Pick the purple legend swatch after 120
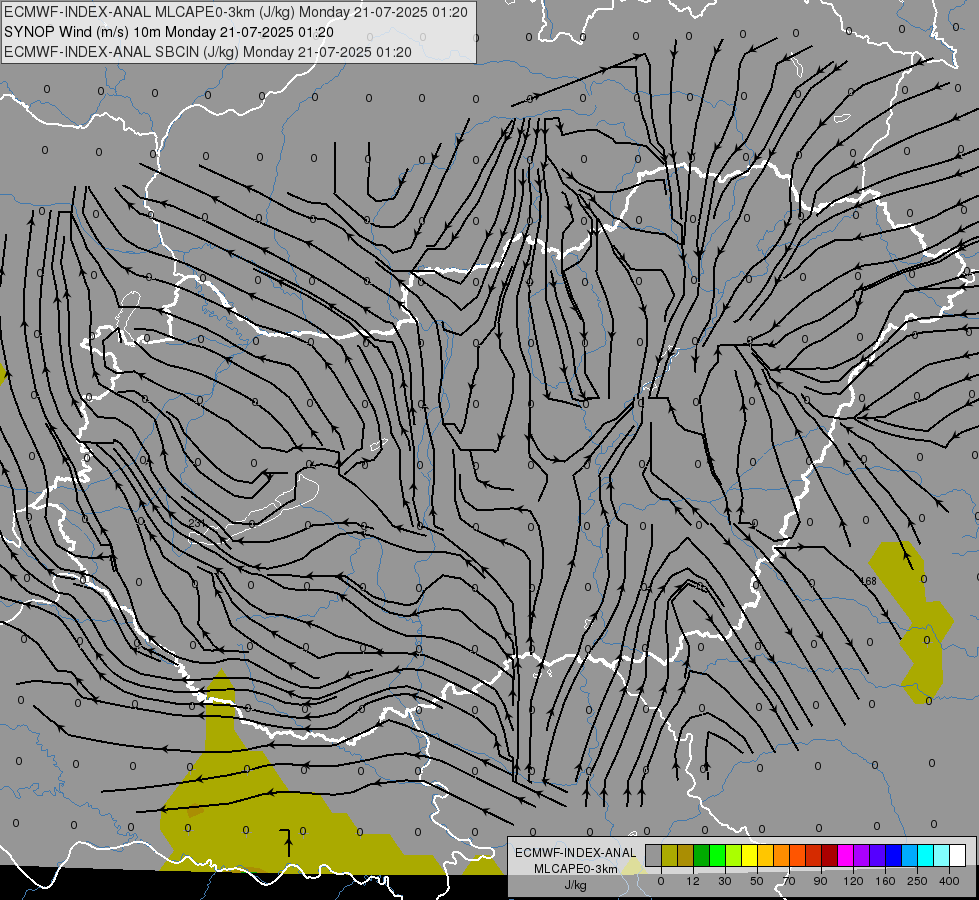 862,855
